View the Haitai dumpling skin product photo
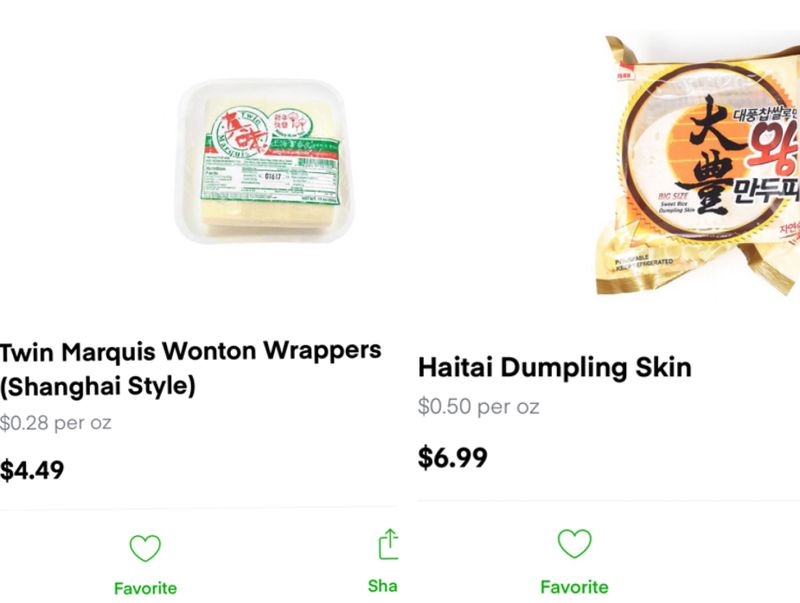800x603 pixels. coord(698,164)
